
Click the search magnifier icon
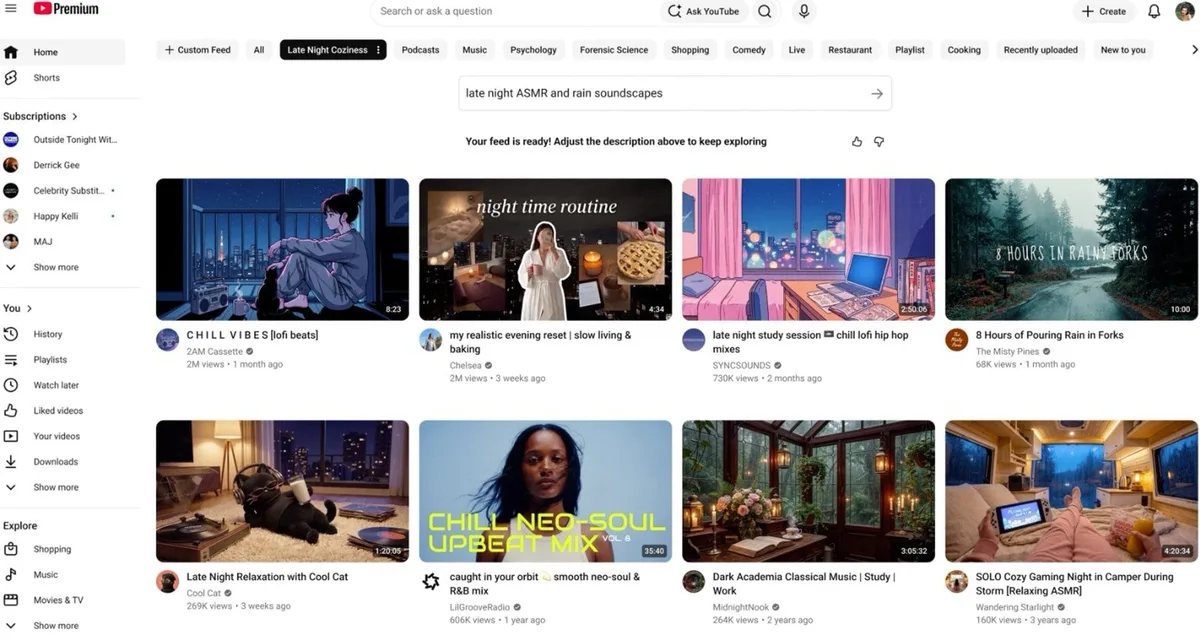764,11
